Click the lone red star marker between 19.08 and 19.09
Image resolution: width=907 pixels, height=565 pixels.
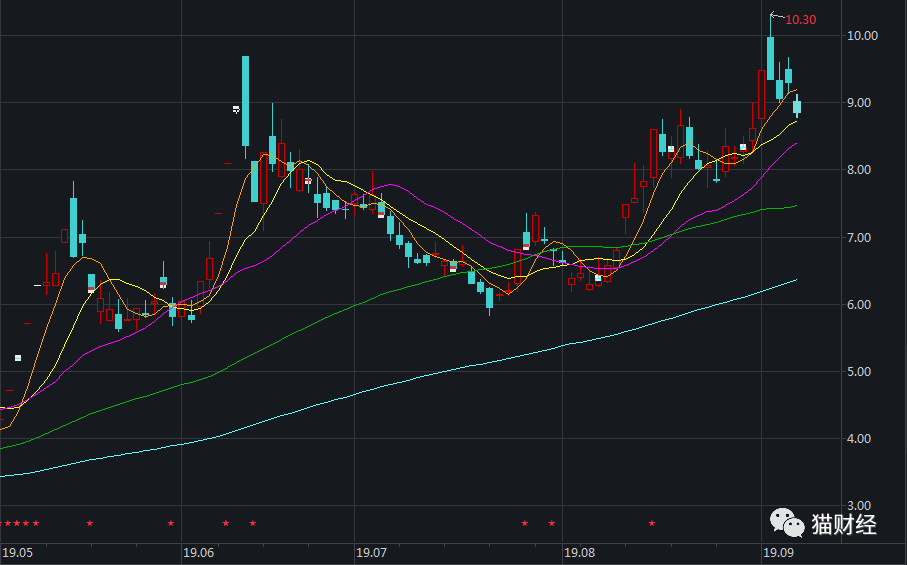(652, 523)
